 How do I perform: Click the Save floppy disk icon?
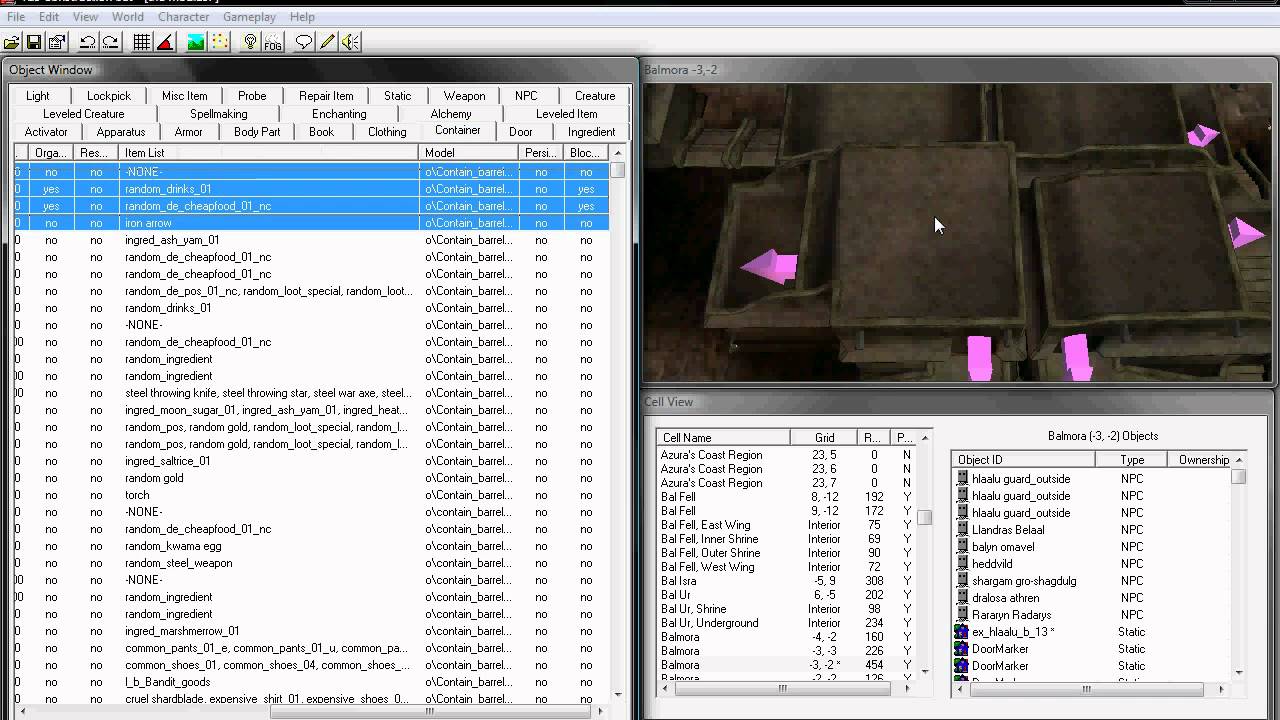[34, 42]
